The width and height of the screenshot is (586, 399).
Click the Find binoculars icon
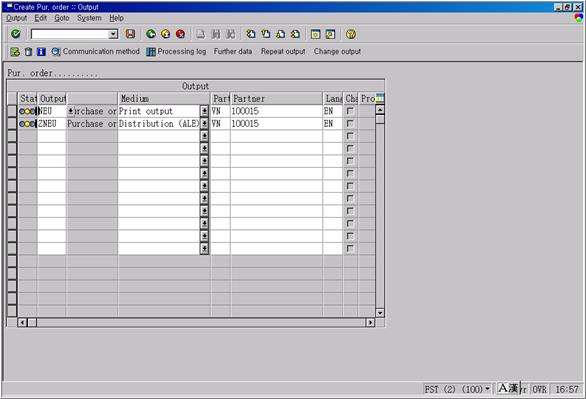tap(216, 34)
